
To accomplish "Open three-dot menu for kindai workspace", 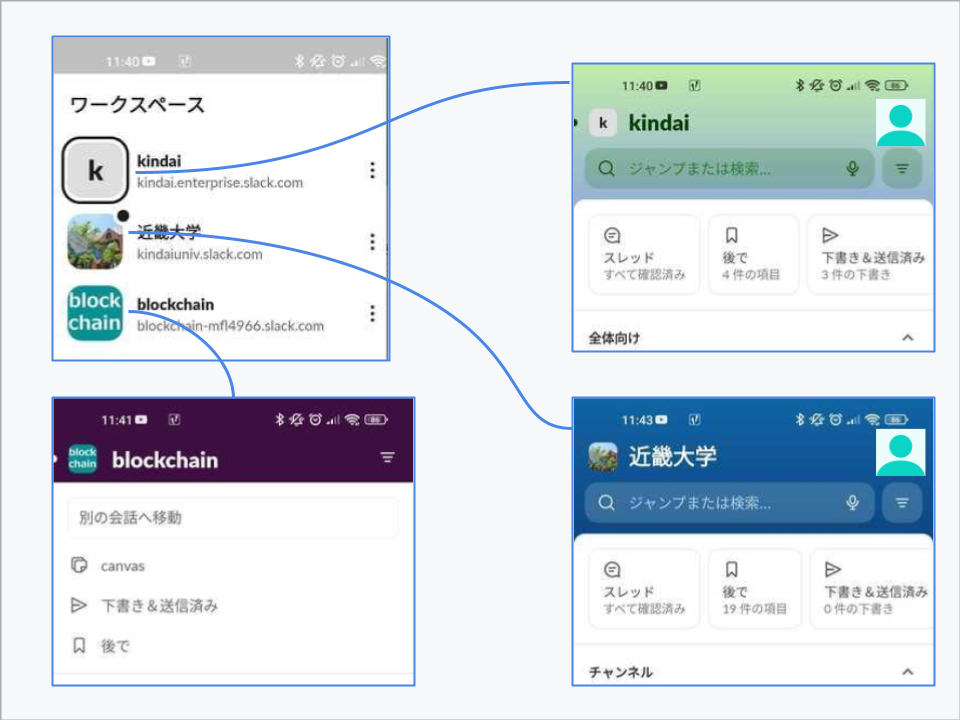I will point(372,171).
